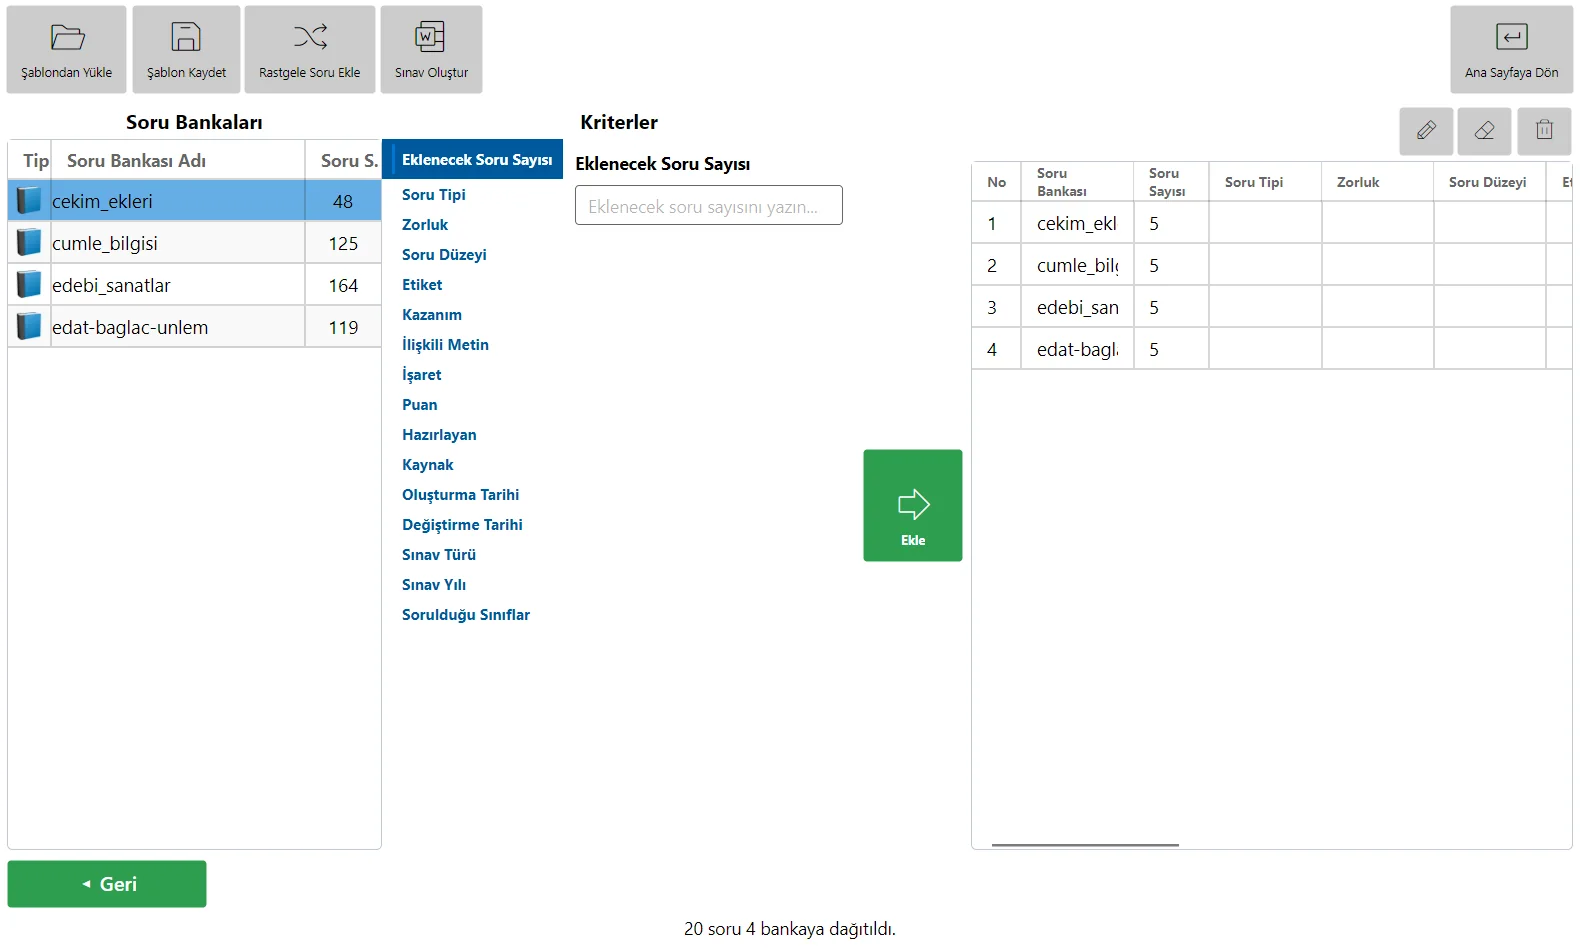
Task: Open the Soru Tipi criteria tab
Action: tap(434, 195)
